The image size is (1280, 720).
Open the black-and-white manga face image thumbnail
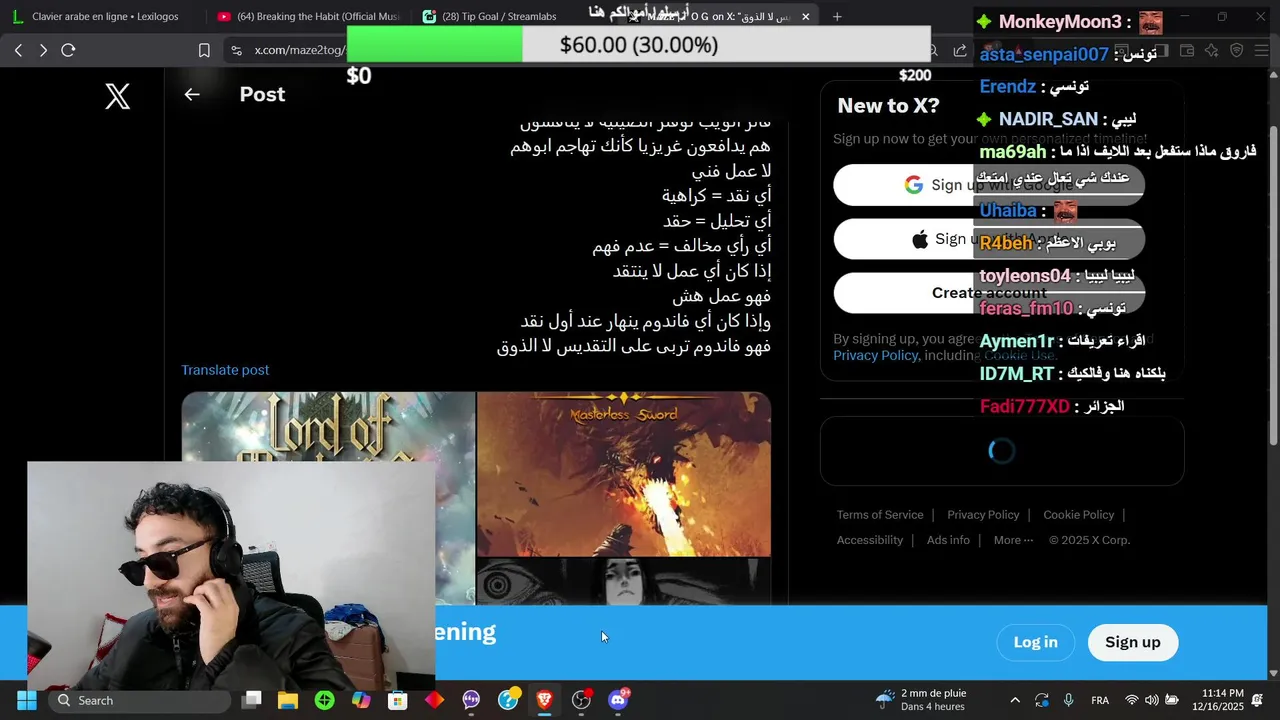click(624, 582)
